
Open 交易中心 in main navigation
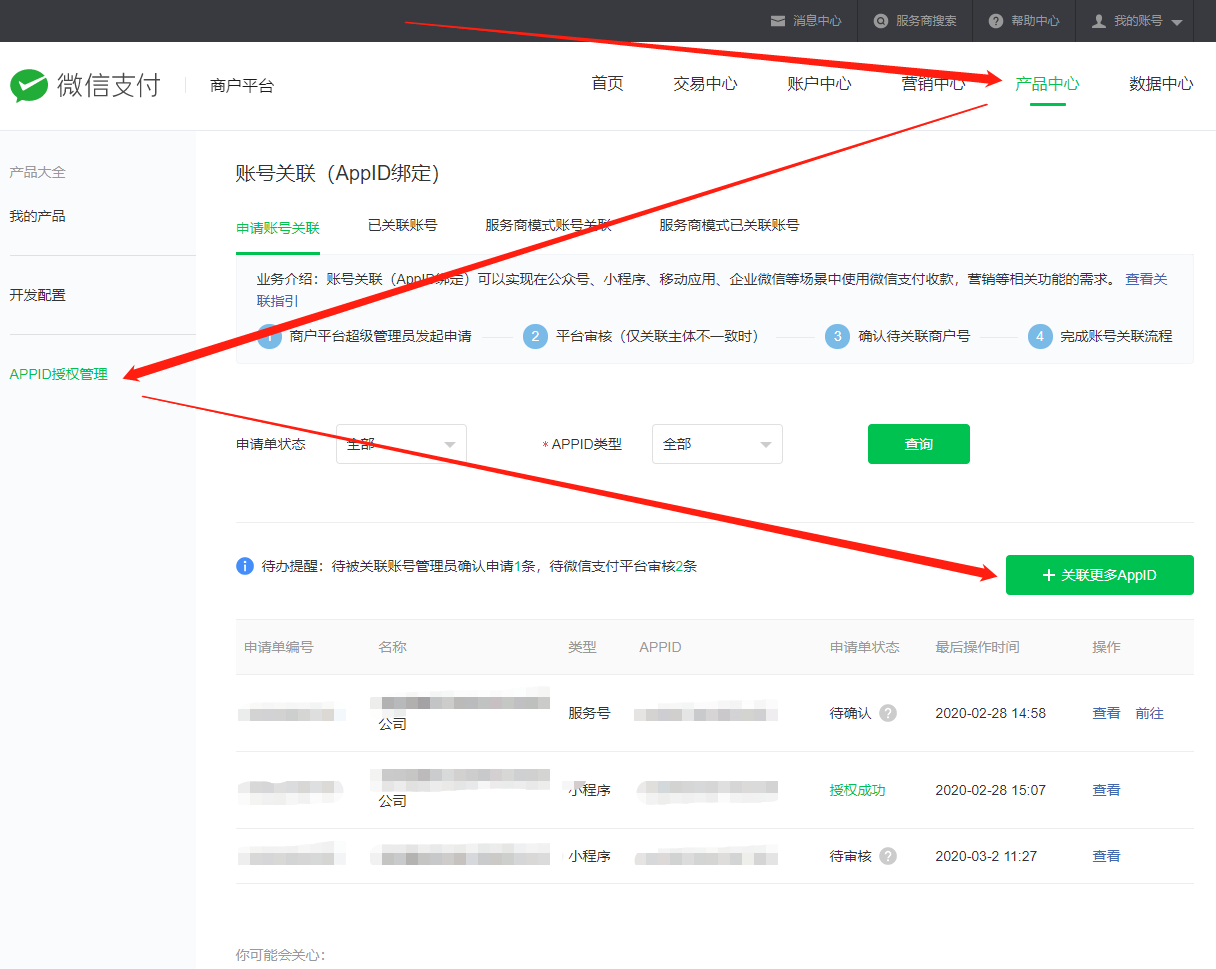pyautogui.click(x=705, y=84)
